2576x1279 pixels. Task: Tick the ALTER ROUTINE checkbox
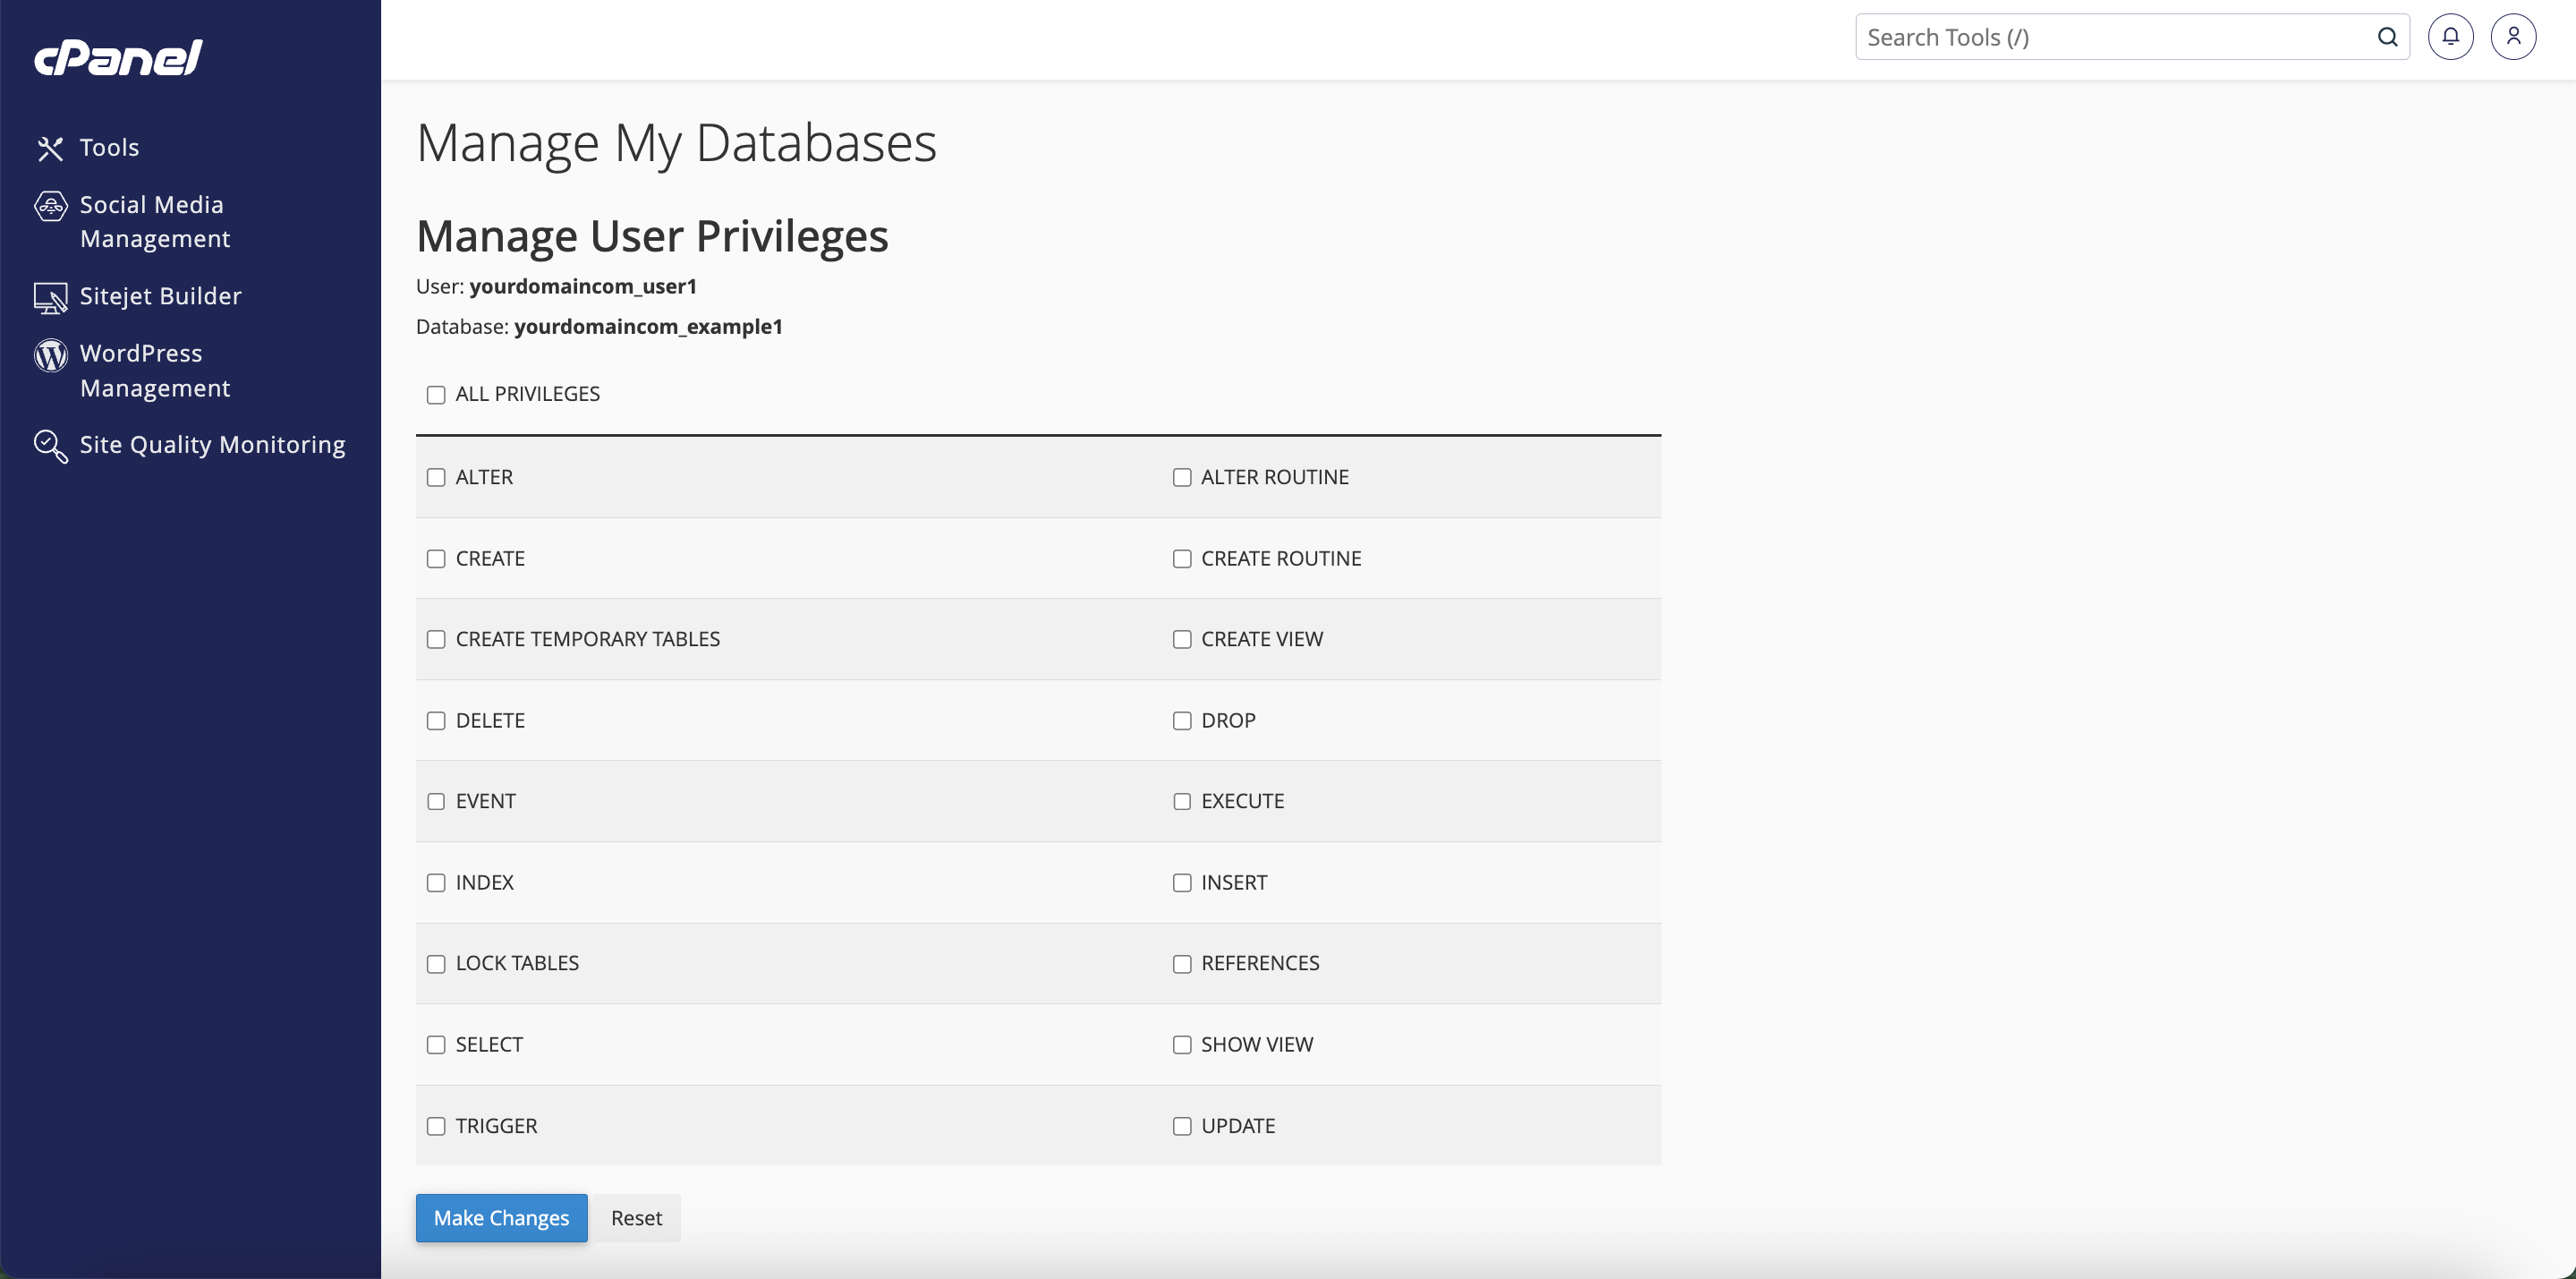tap(1182, 478)
